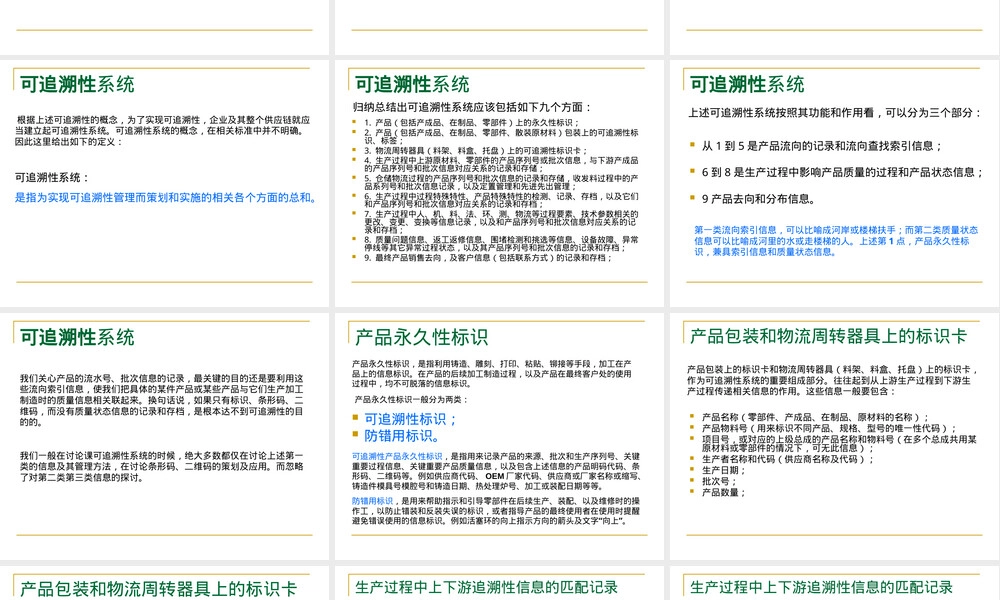Click bullet 9 产品去向和分布信息
This screenshot has width=1000, height=600.
[758, 199]
